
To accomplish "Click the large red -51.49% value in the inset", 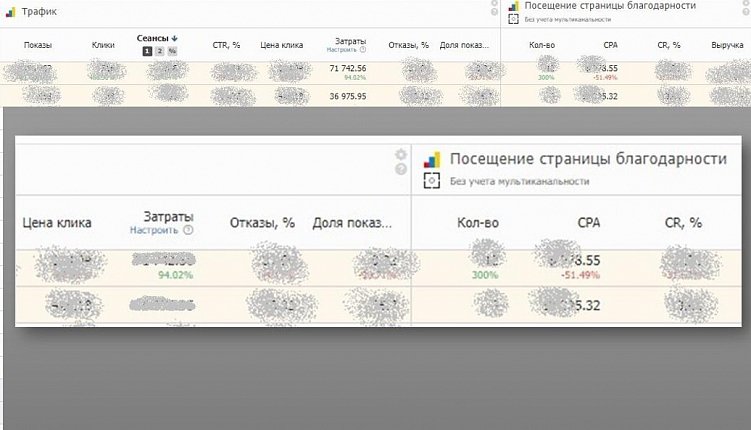I will pos(580,275).
